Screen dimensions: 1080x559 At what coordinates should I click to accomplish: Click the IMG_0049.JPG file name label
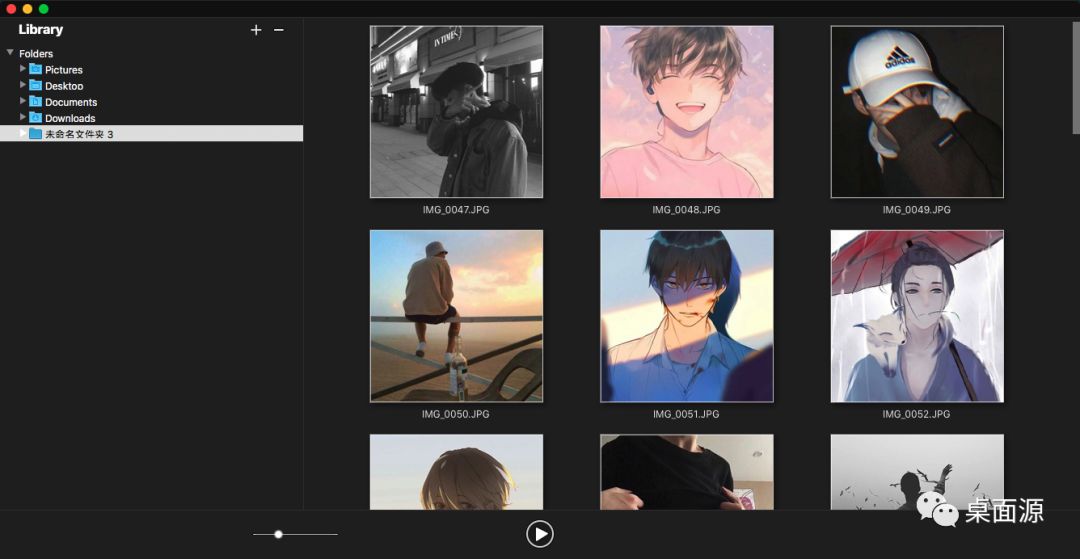pos(917,210)
